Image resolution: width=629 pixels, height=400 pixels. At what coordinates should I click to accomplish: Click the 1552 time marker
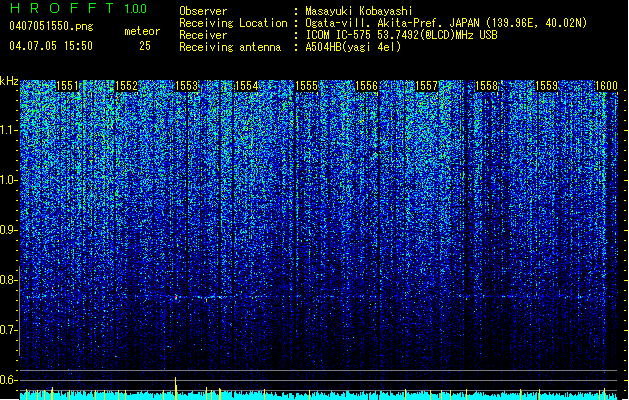tap(127, 86)
